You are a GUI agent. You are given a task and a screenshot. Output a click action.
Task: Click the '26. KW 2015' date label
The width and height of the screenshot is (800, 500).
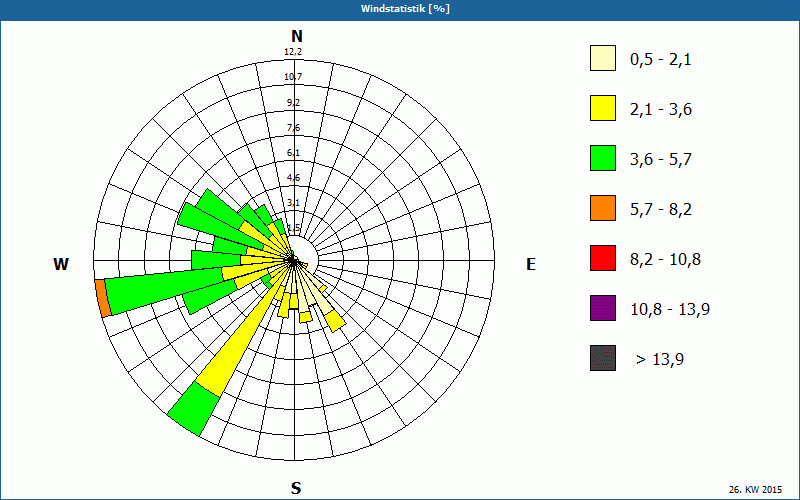pyautogui.click(x=755, y=489)
